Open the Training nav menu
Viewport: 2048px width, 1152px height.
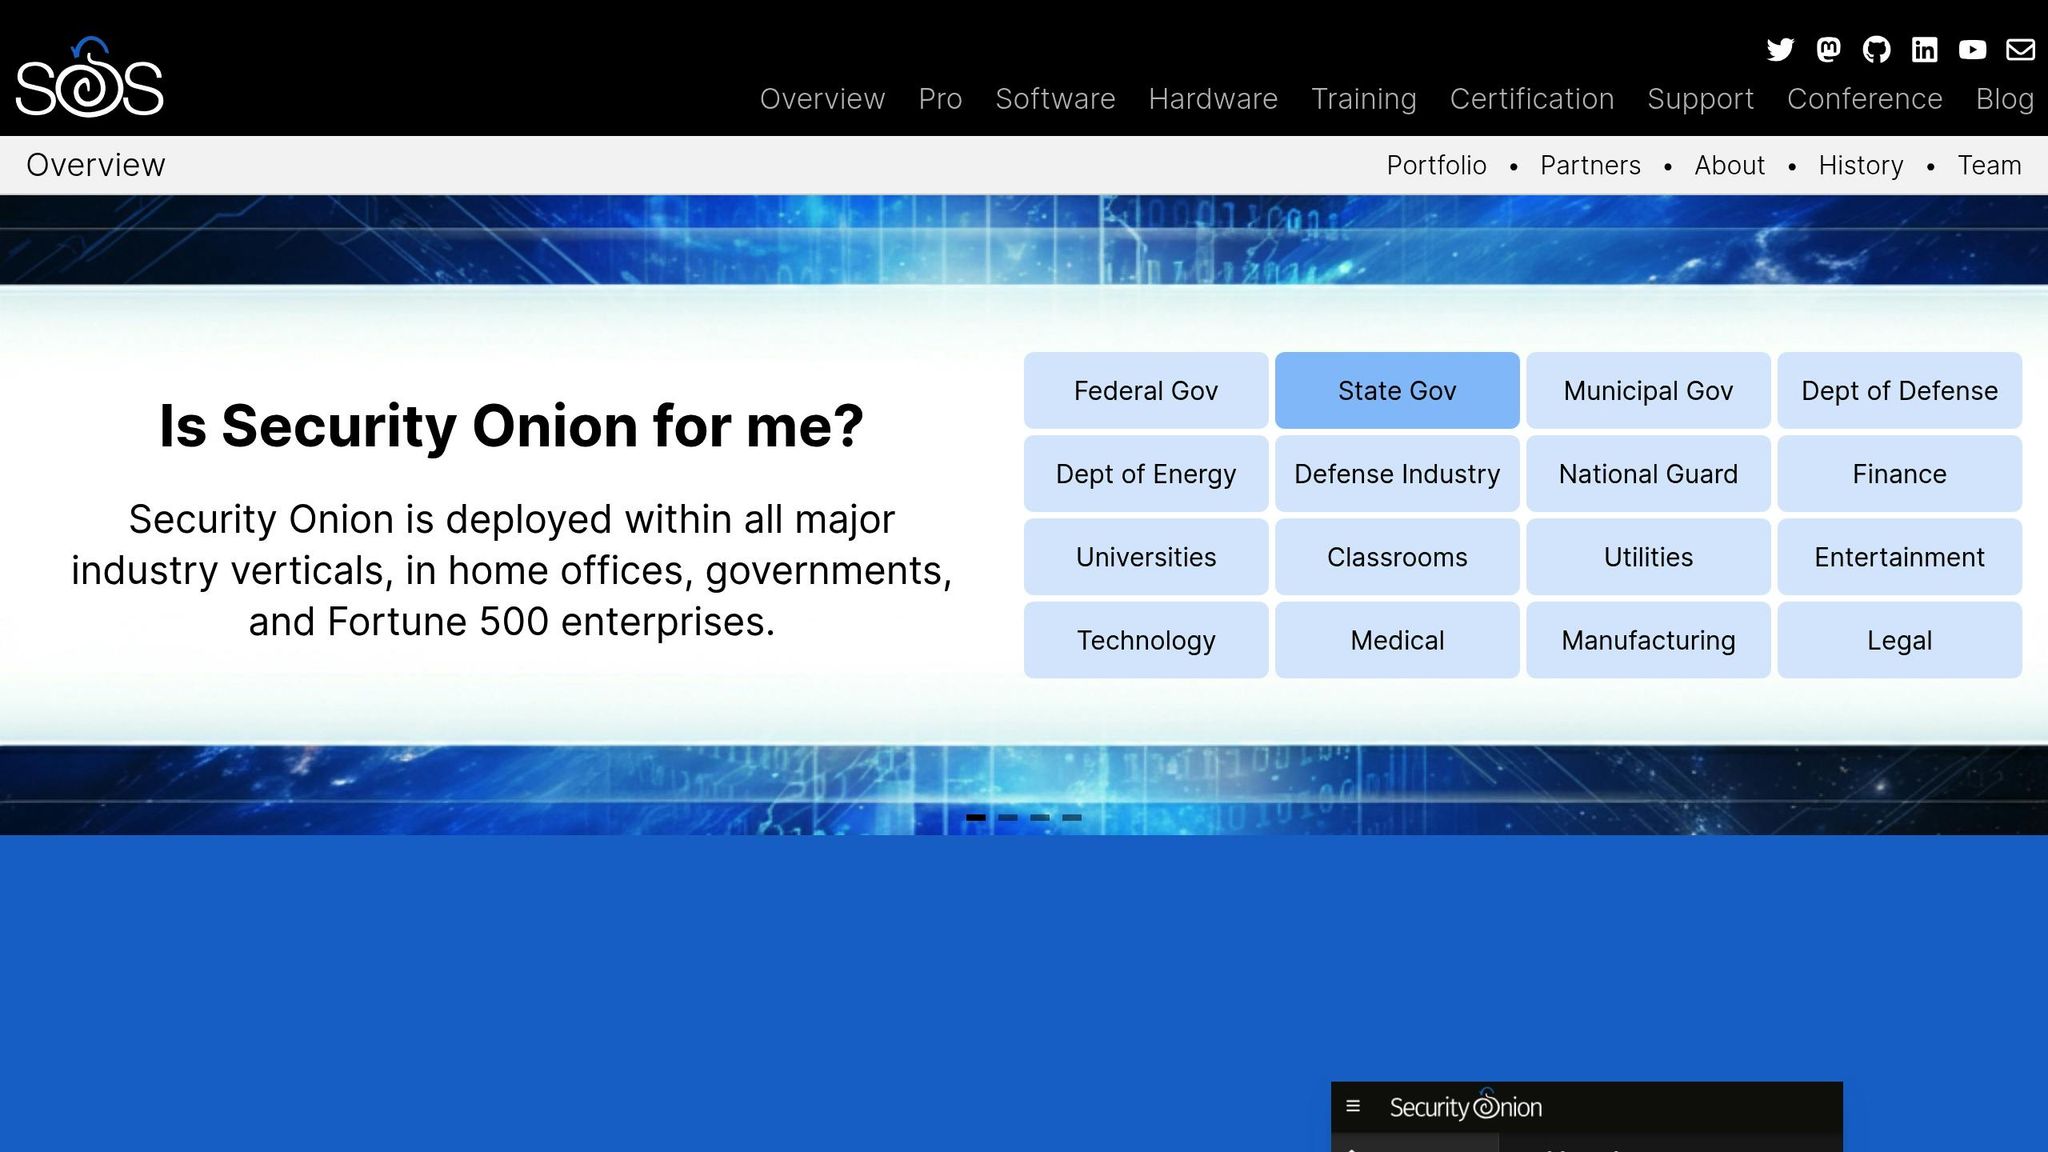(x=1364, y=99)
